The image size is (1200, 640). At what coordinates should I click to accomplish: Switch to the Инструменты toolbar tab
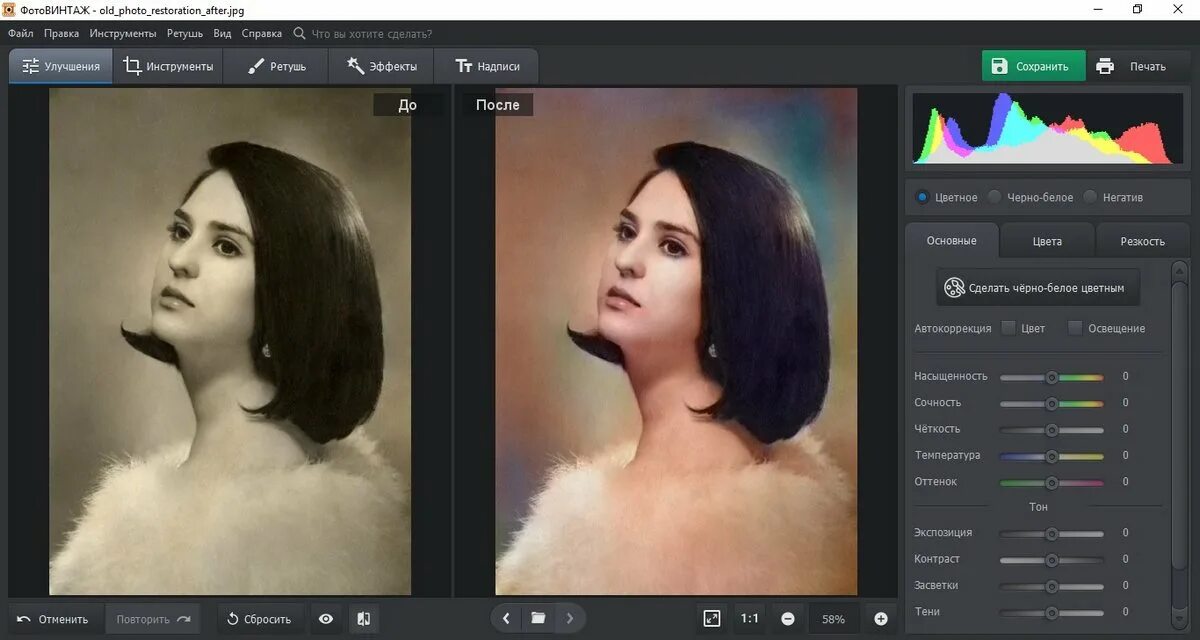168,66
